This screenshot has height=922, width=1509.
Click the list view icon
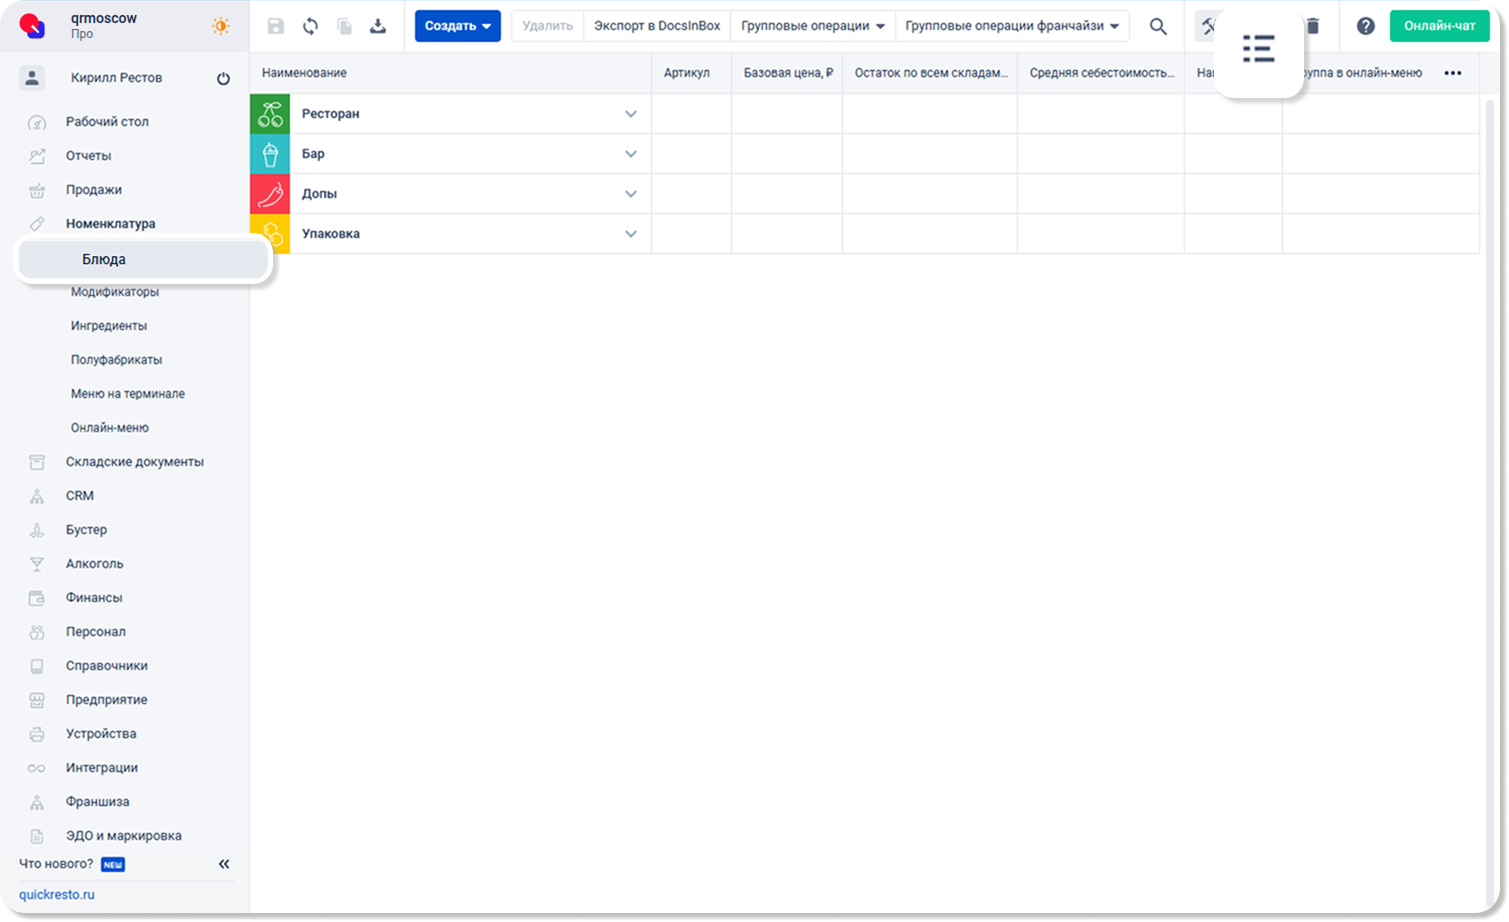1258,49
